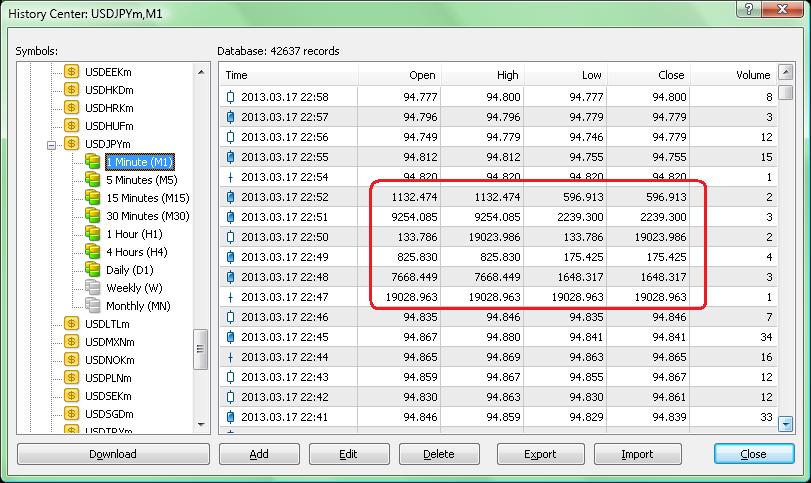Click the Time column header
811x483 pixels.
289,75
